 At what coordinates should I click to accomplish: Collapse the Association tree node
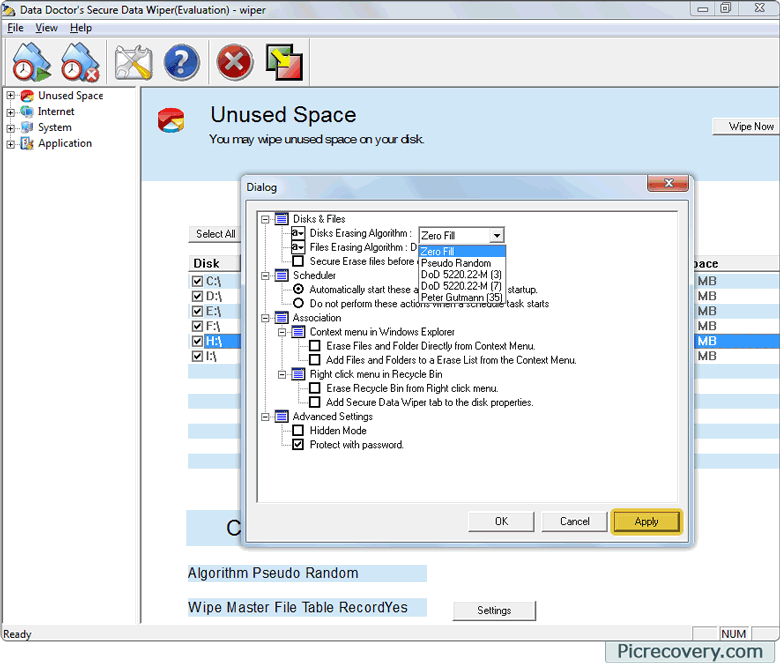(x=265, y=317)
